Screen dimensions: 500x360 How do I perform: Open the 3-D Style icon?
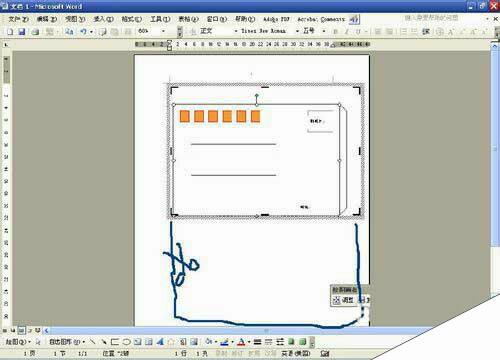[303, 342]
